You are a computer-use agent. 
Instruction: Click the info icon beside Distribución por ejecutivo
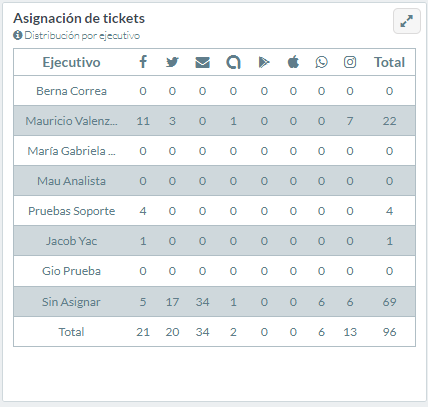17,35
